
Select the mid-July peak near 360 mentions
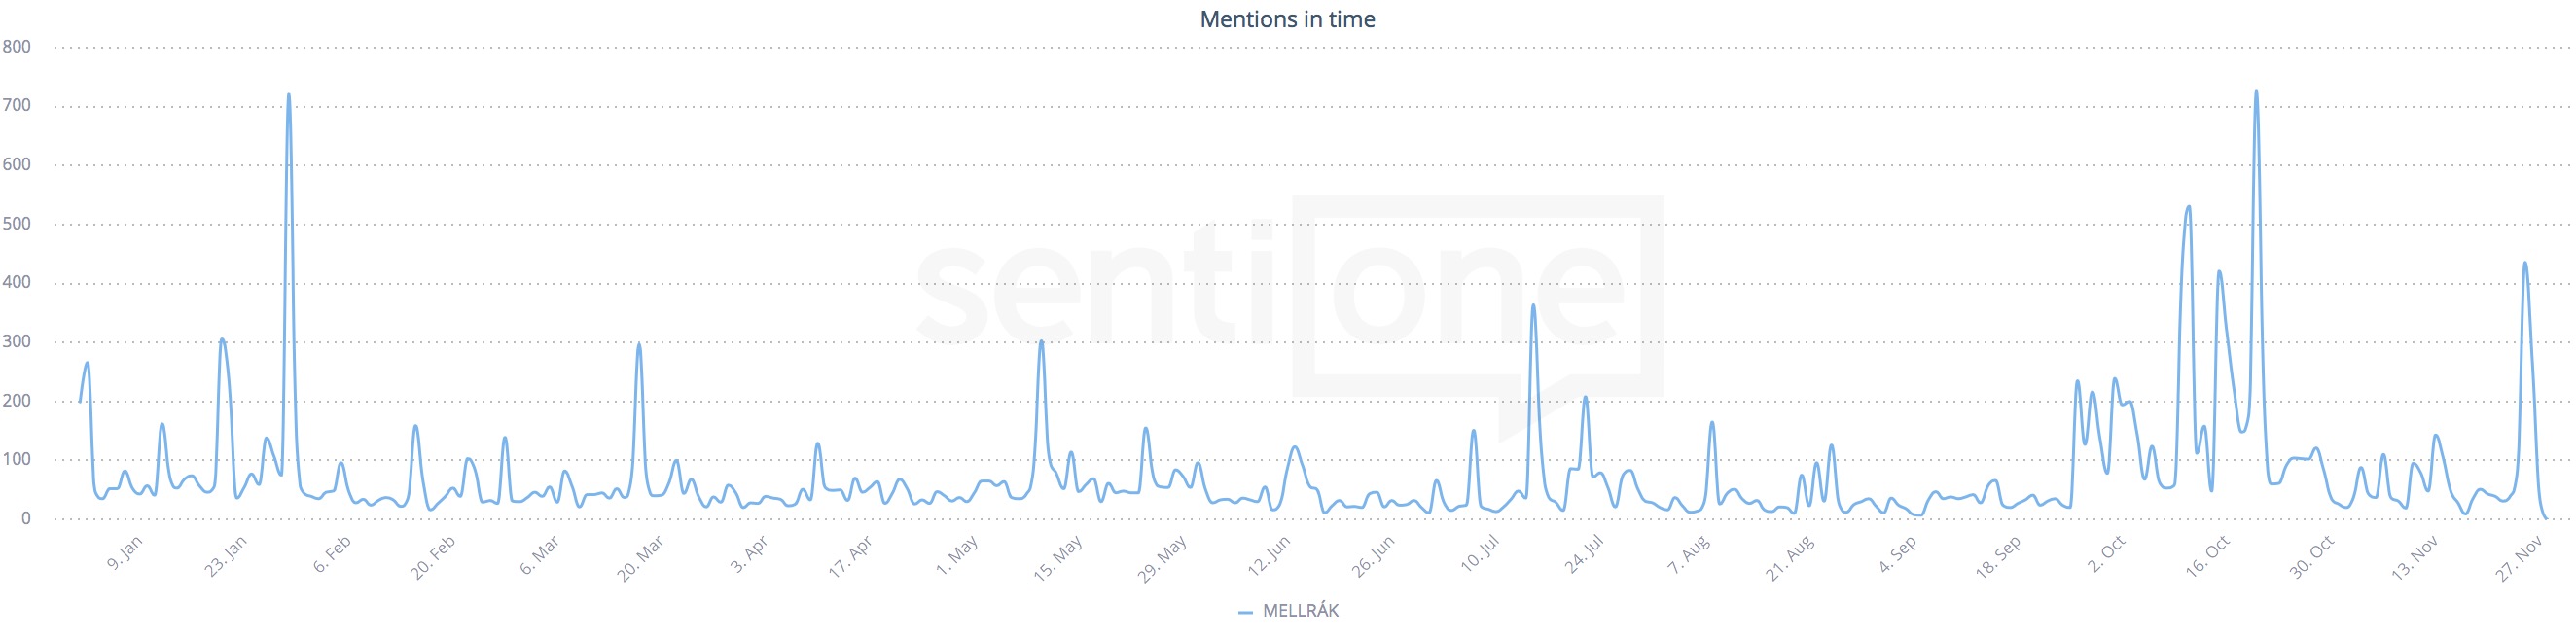coord(1533,306)
